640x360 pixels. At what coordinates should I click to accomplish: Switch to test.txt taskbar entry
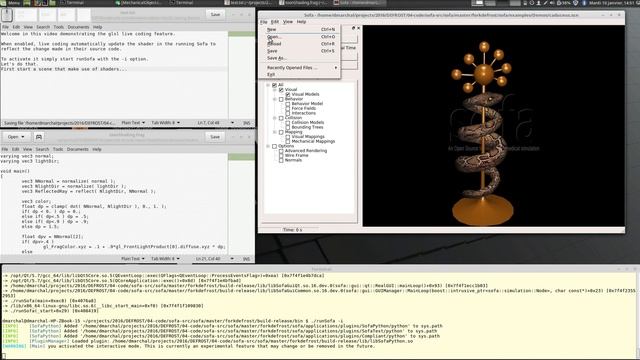click(248, 3)
